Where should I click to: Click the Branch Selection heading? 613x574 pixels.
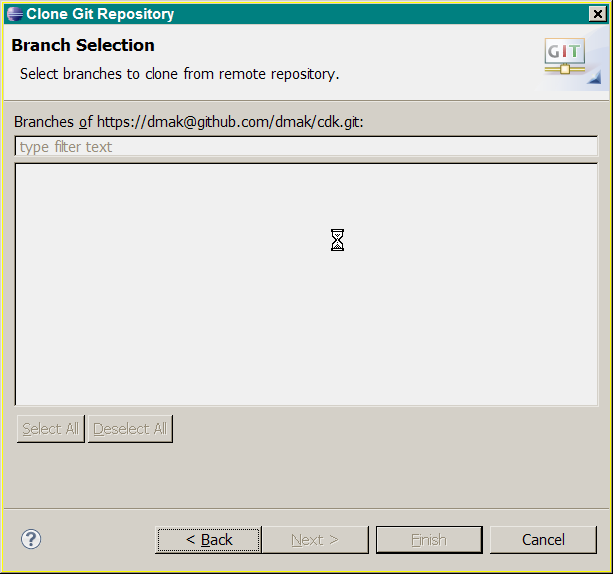click(83, 45)
